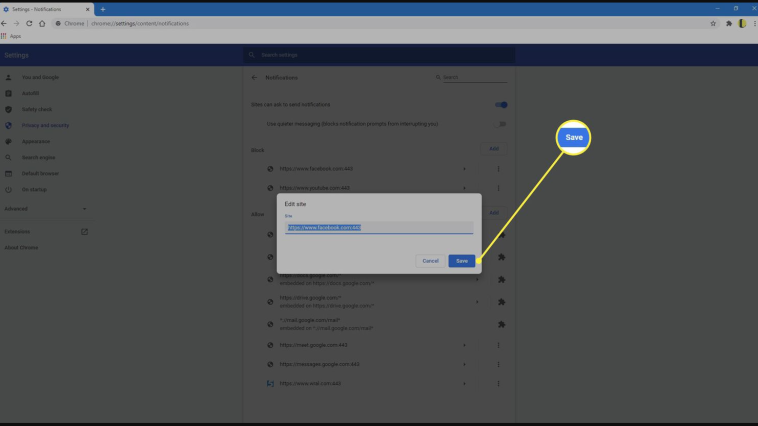The width and height of the screenshot is (758, 426).
Task: Click the site info icon in address bar
Action: [x=58, y=23]
